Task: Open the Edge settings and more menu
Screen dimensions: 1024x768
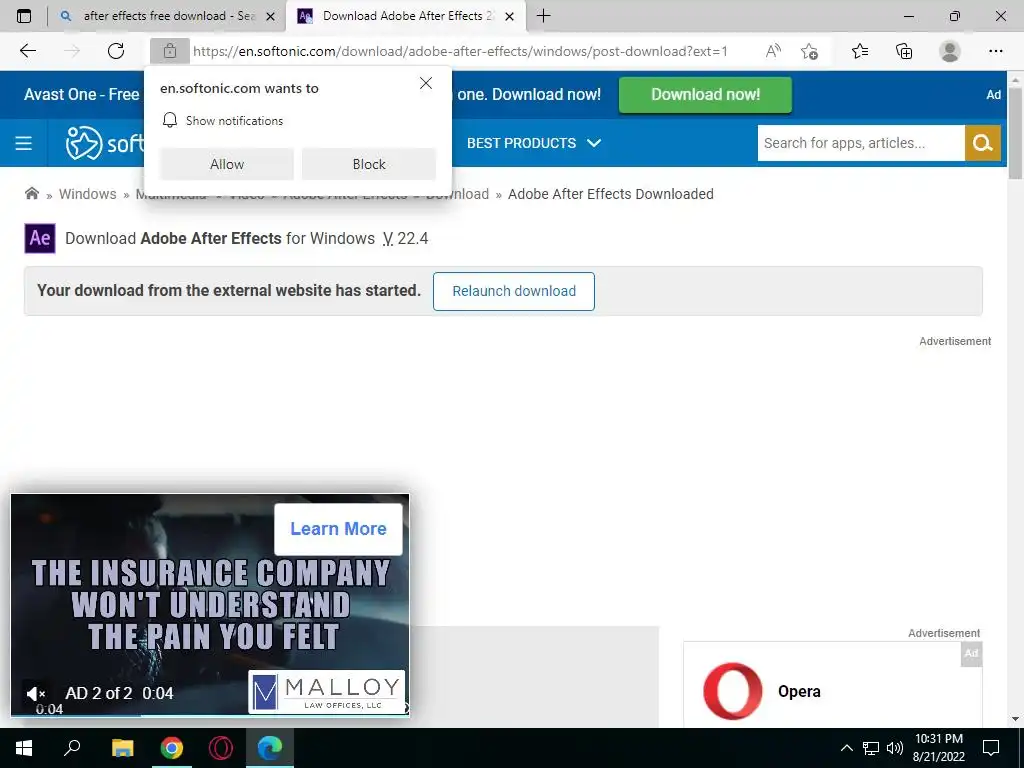Action: pos(995,51)
